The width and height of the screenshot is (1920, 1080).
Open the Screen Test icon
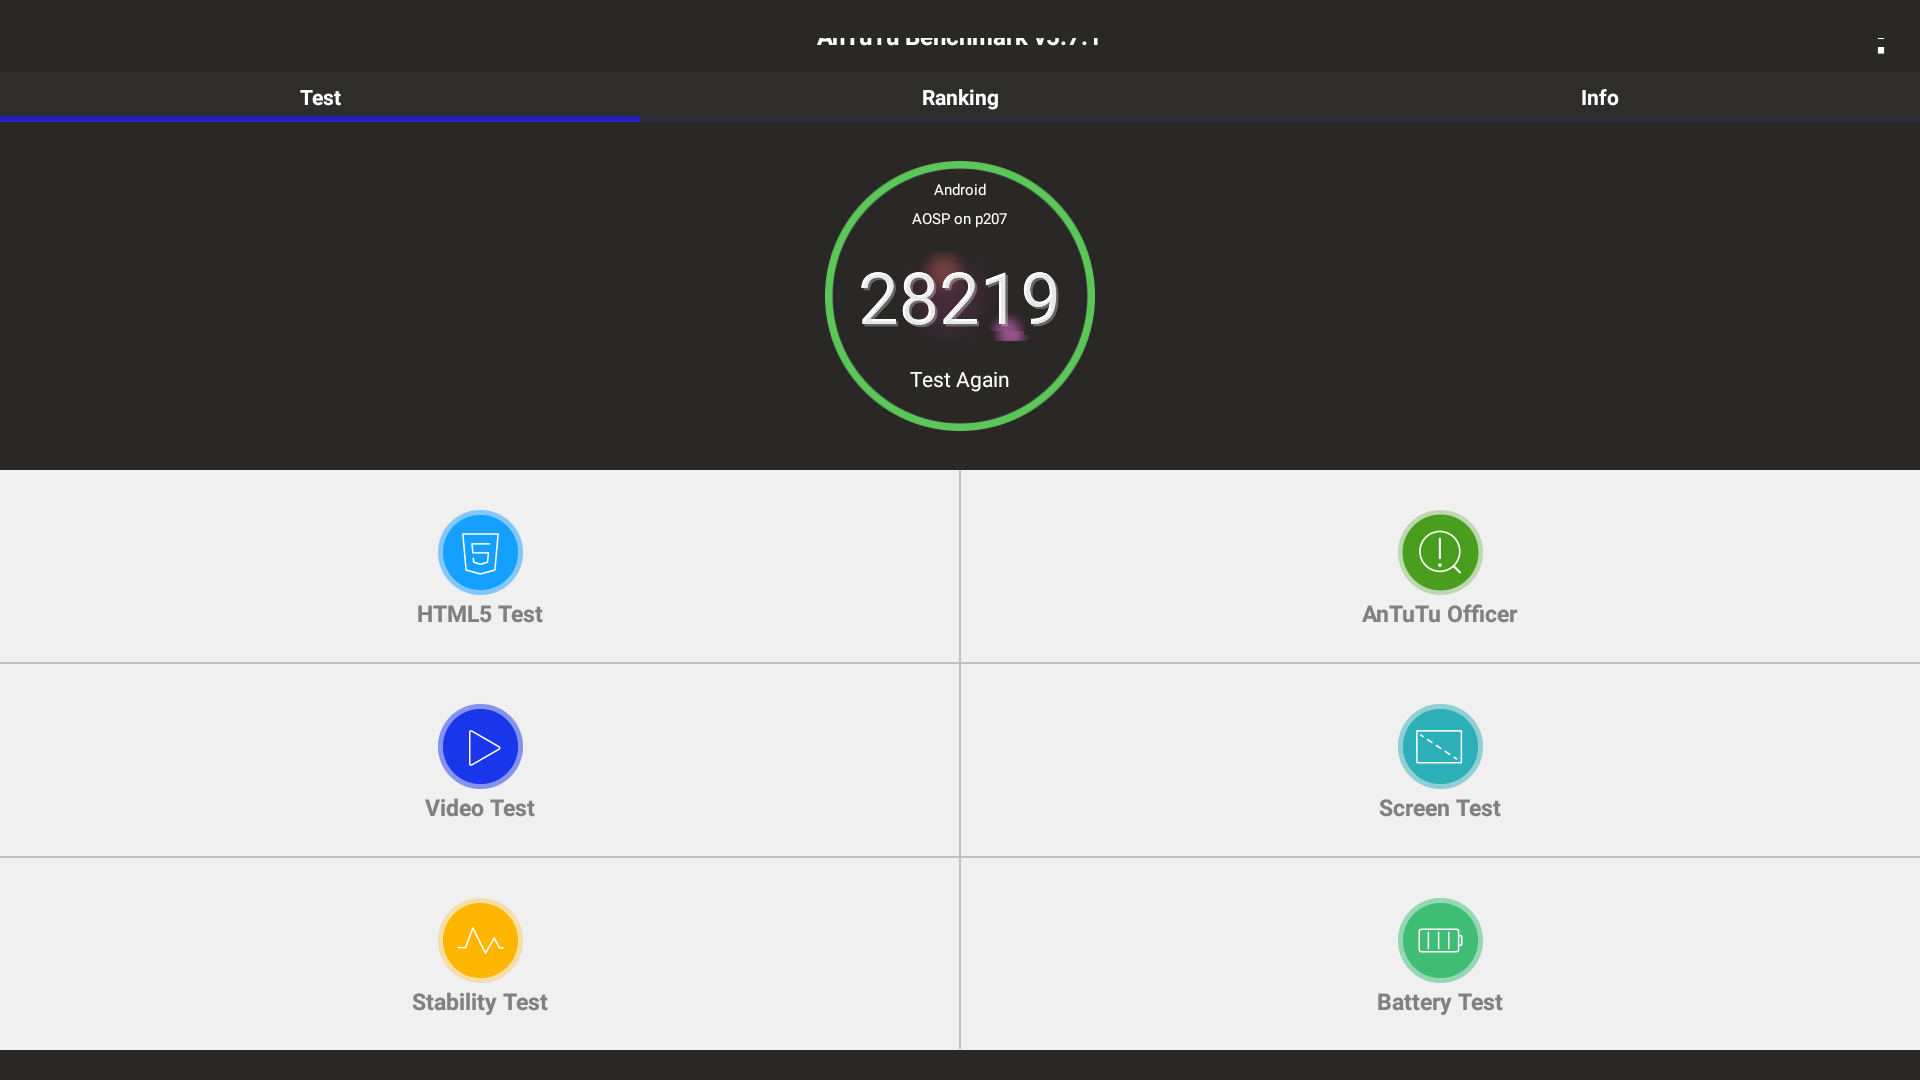[1440, 746]
